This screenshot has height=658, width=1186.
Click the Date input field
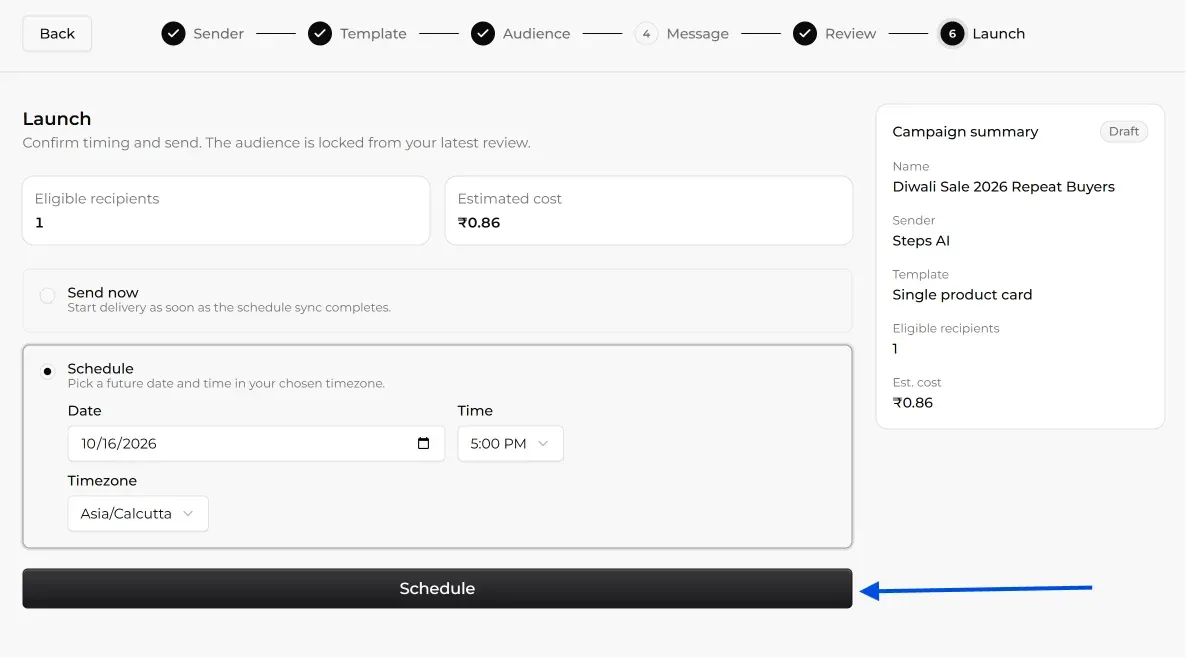[x=256, y=444]
